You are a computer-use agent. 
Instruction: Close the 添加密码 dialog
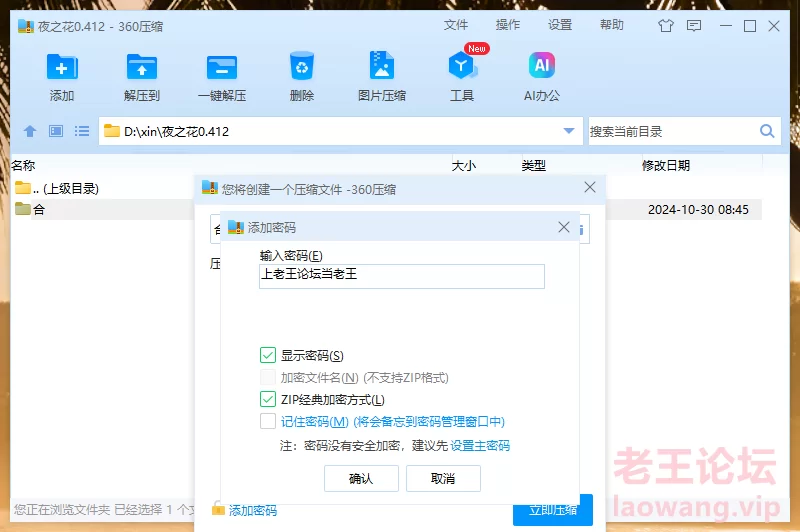(x=564, y=227)
